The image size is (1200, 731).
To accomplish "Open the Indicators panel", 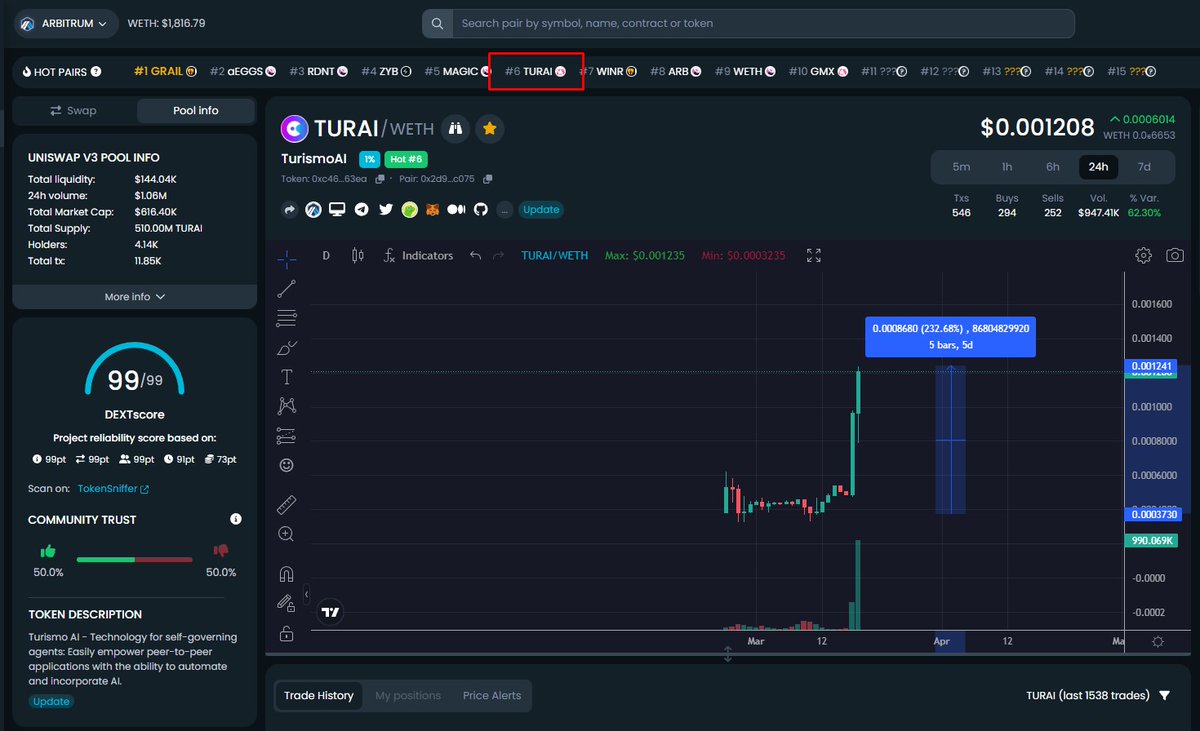I will click(x=418, y=256).
